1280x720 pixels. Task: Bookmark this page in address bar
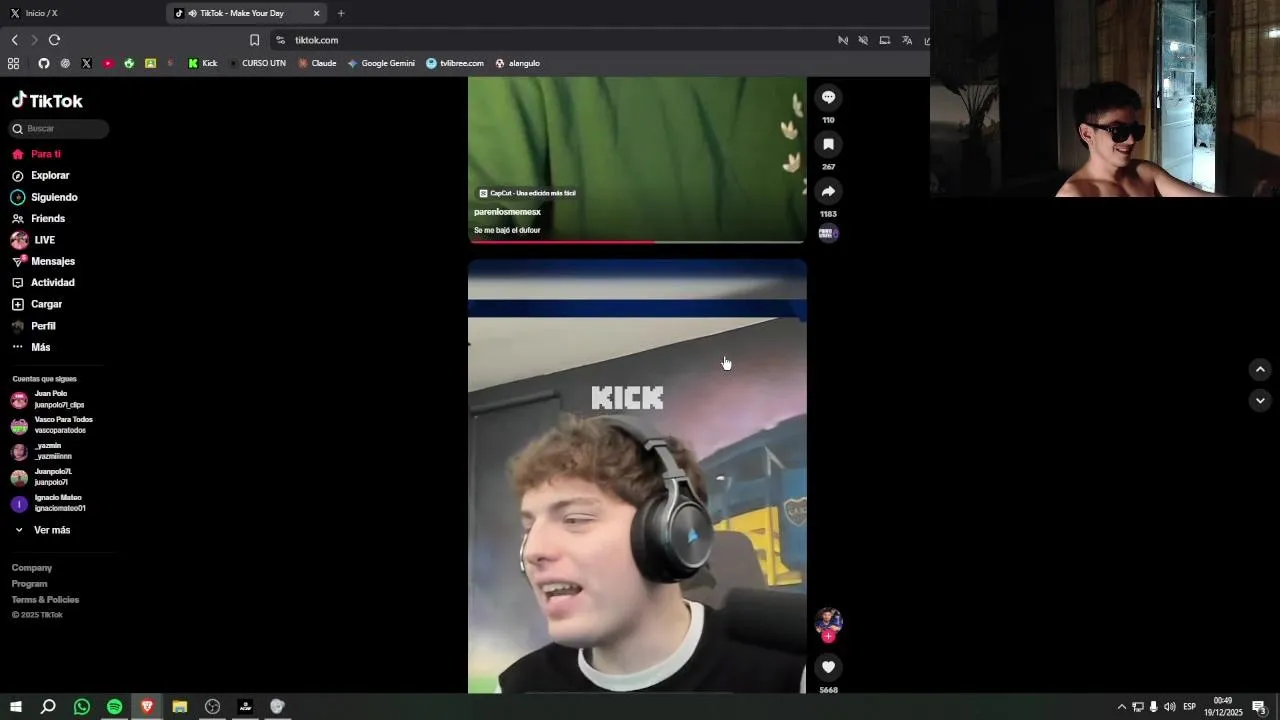coord(254,40)
